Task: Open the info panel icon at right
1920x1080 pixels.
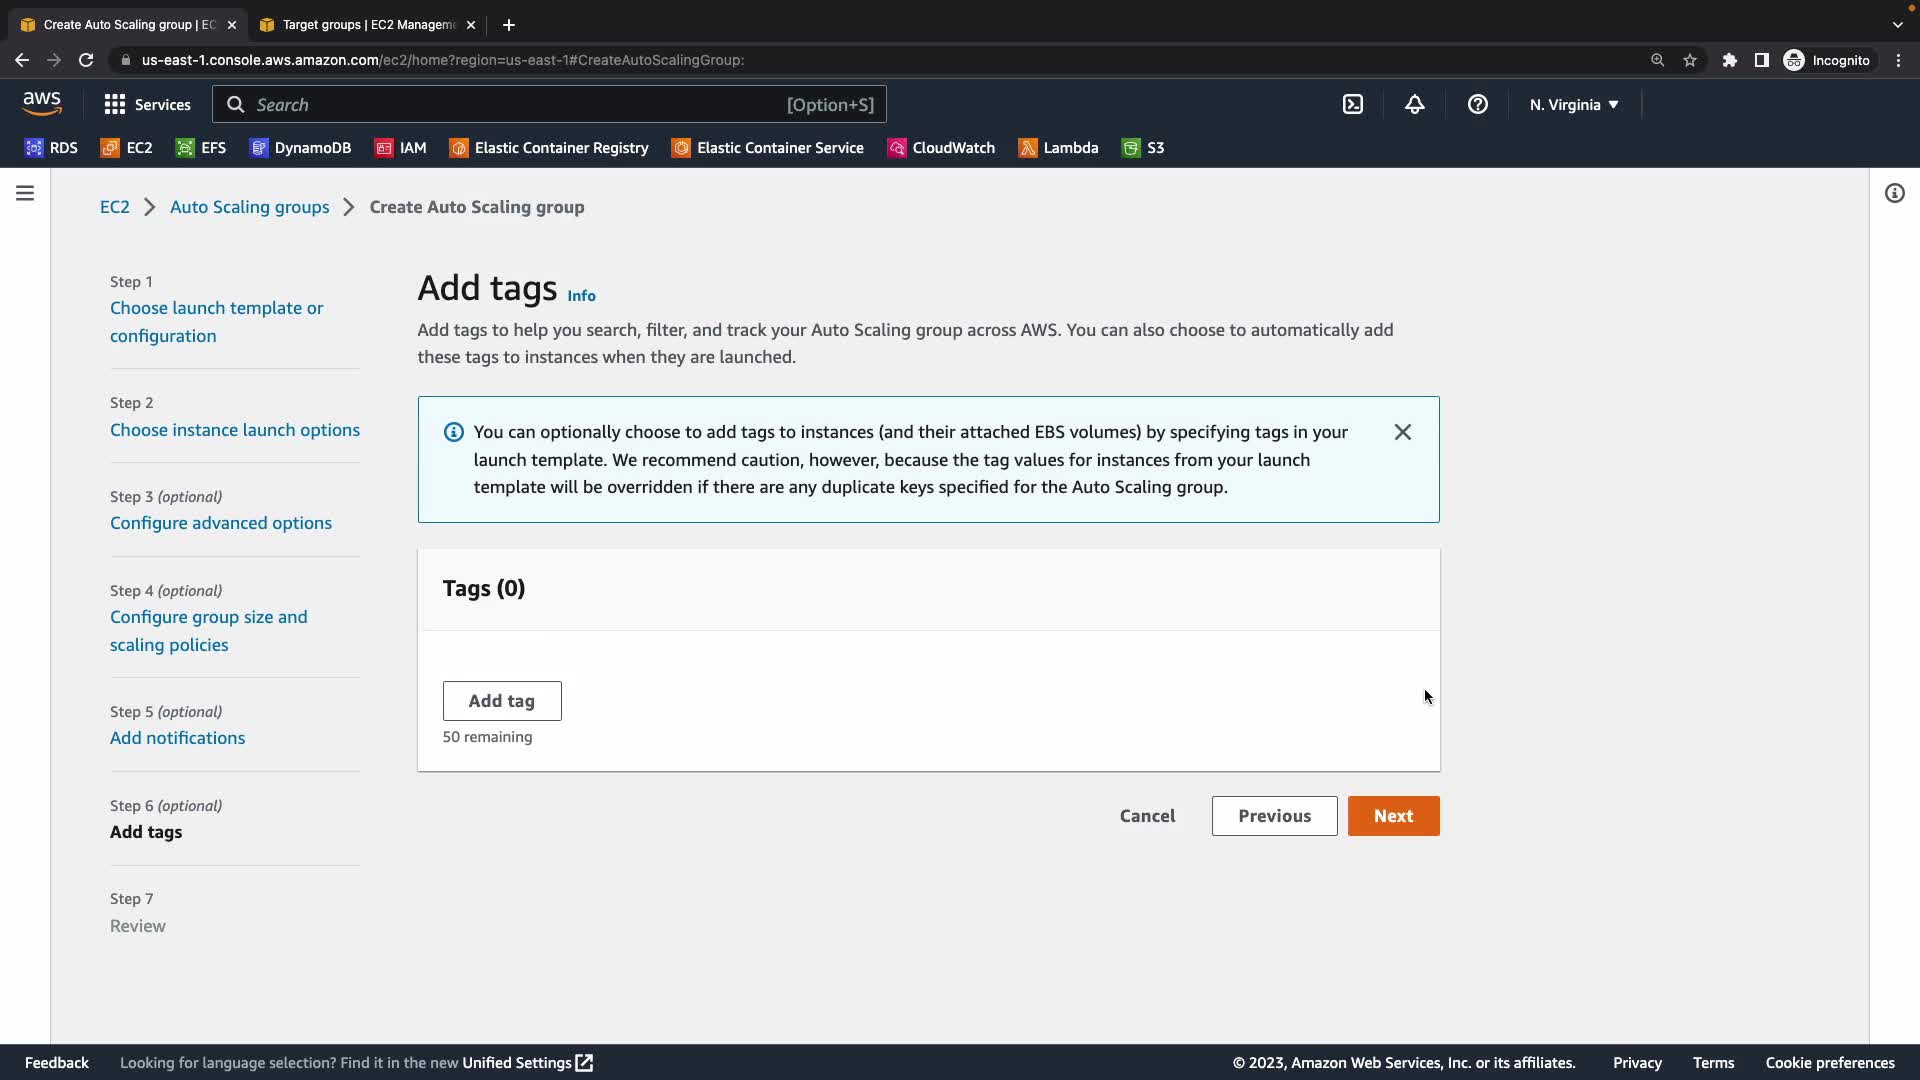Action: (x=1894, y=193)
